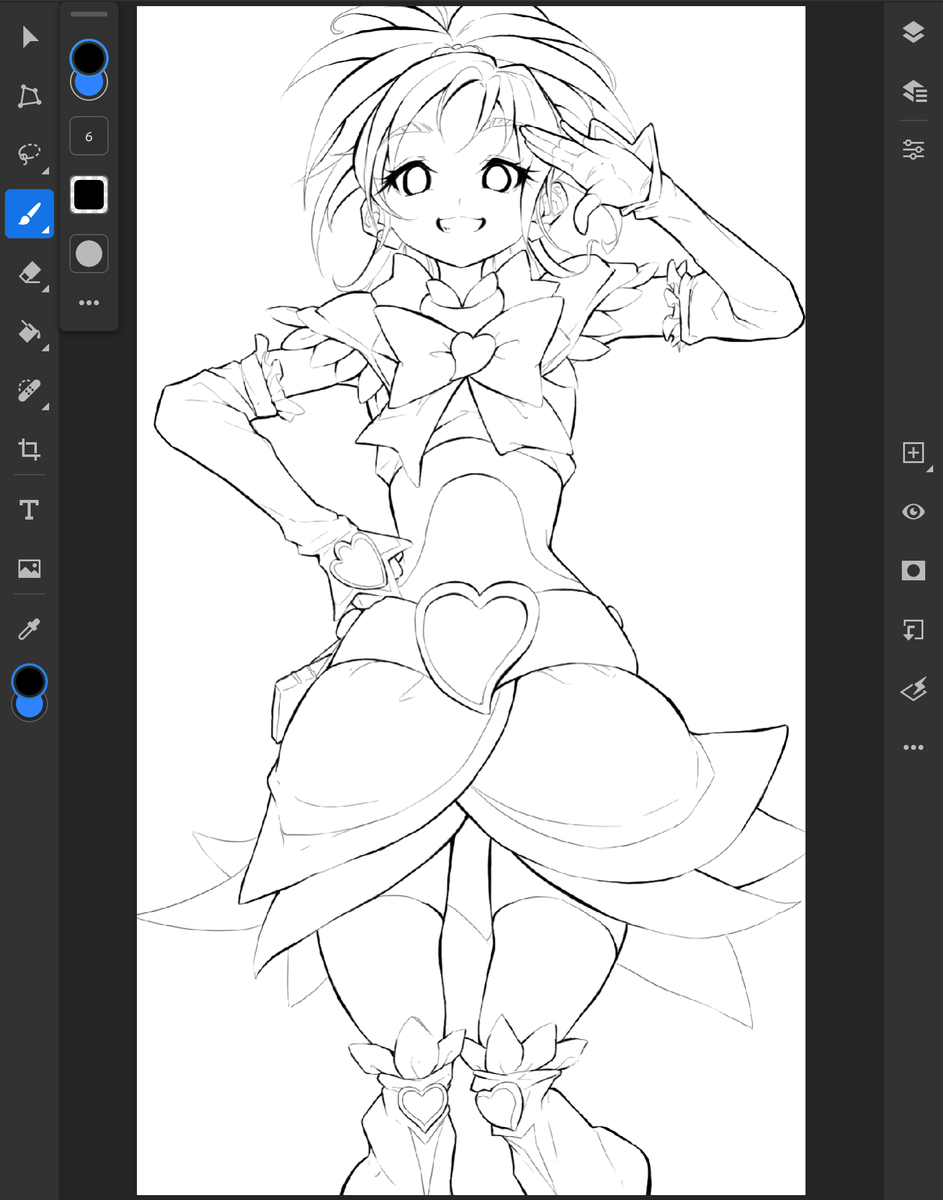Open the detailed layer view
The image size is (943, 1200).
(x=913, y=91)
